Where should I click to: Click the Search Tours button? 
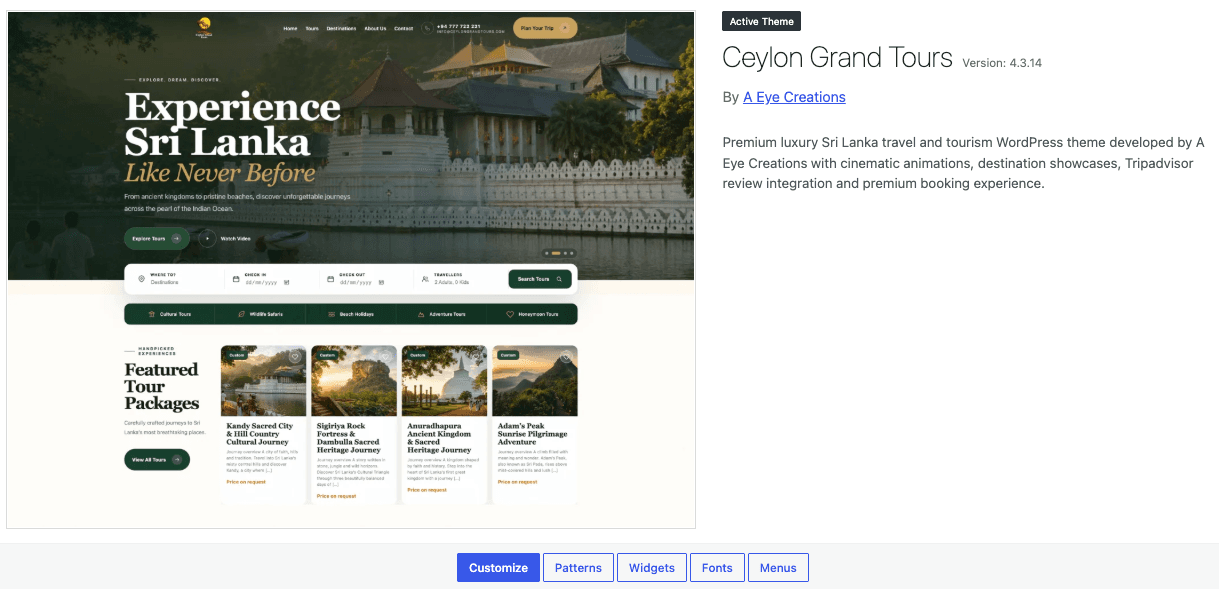(x=540, y=279)
